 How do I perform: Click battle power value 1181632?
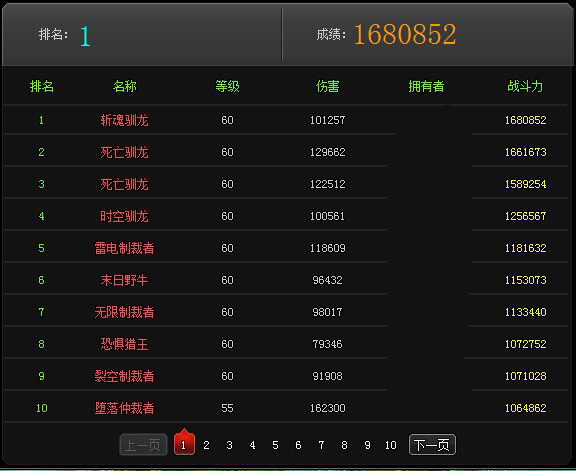[x=525, y=248]
